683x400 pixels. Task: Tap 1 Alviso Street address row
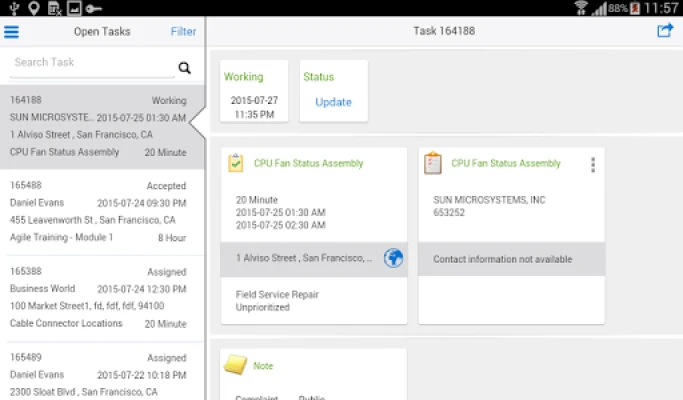tap(303, 258)
